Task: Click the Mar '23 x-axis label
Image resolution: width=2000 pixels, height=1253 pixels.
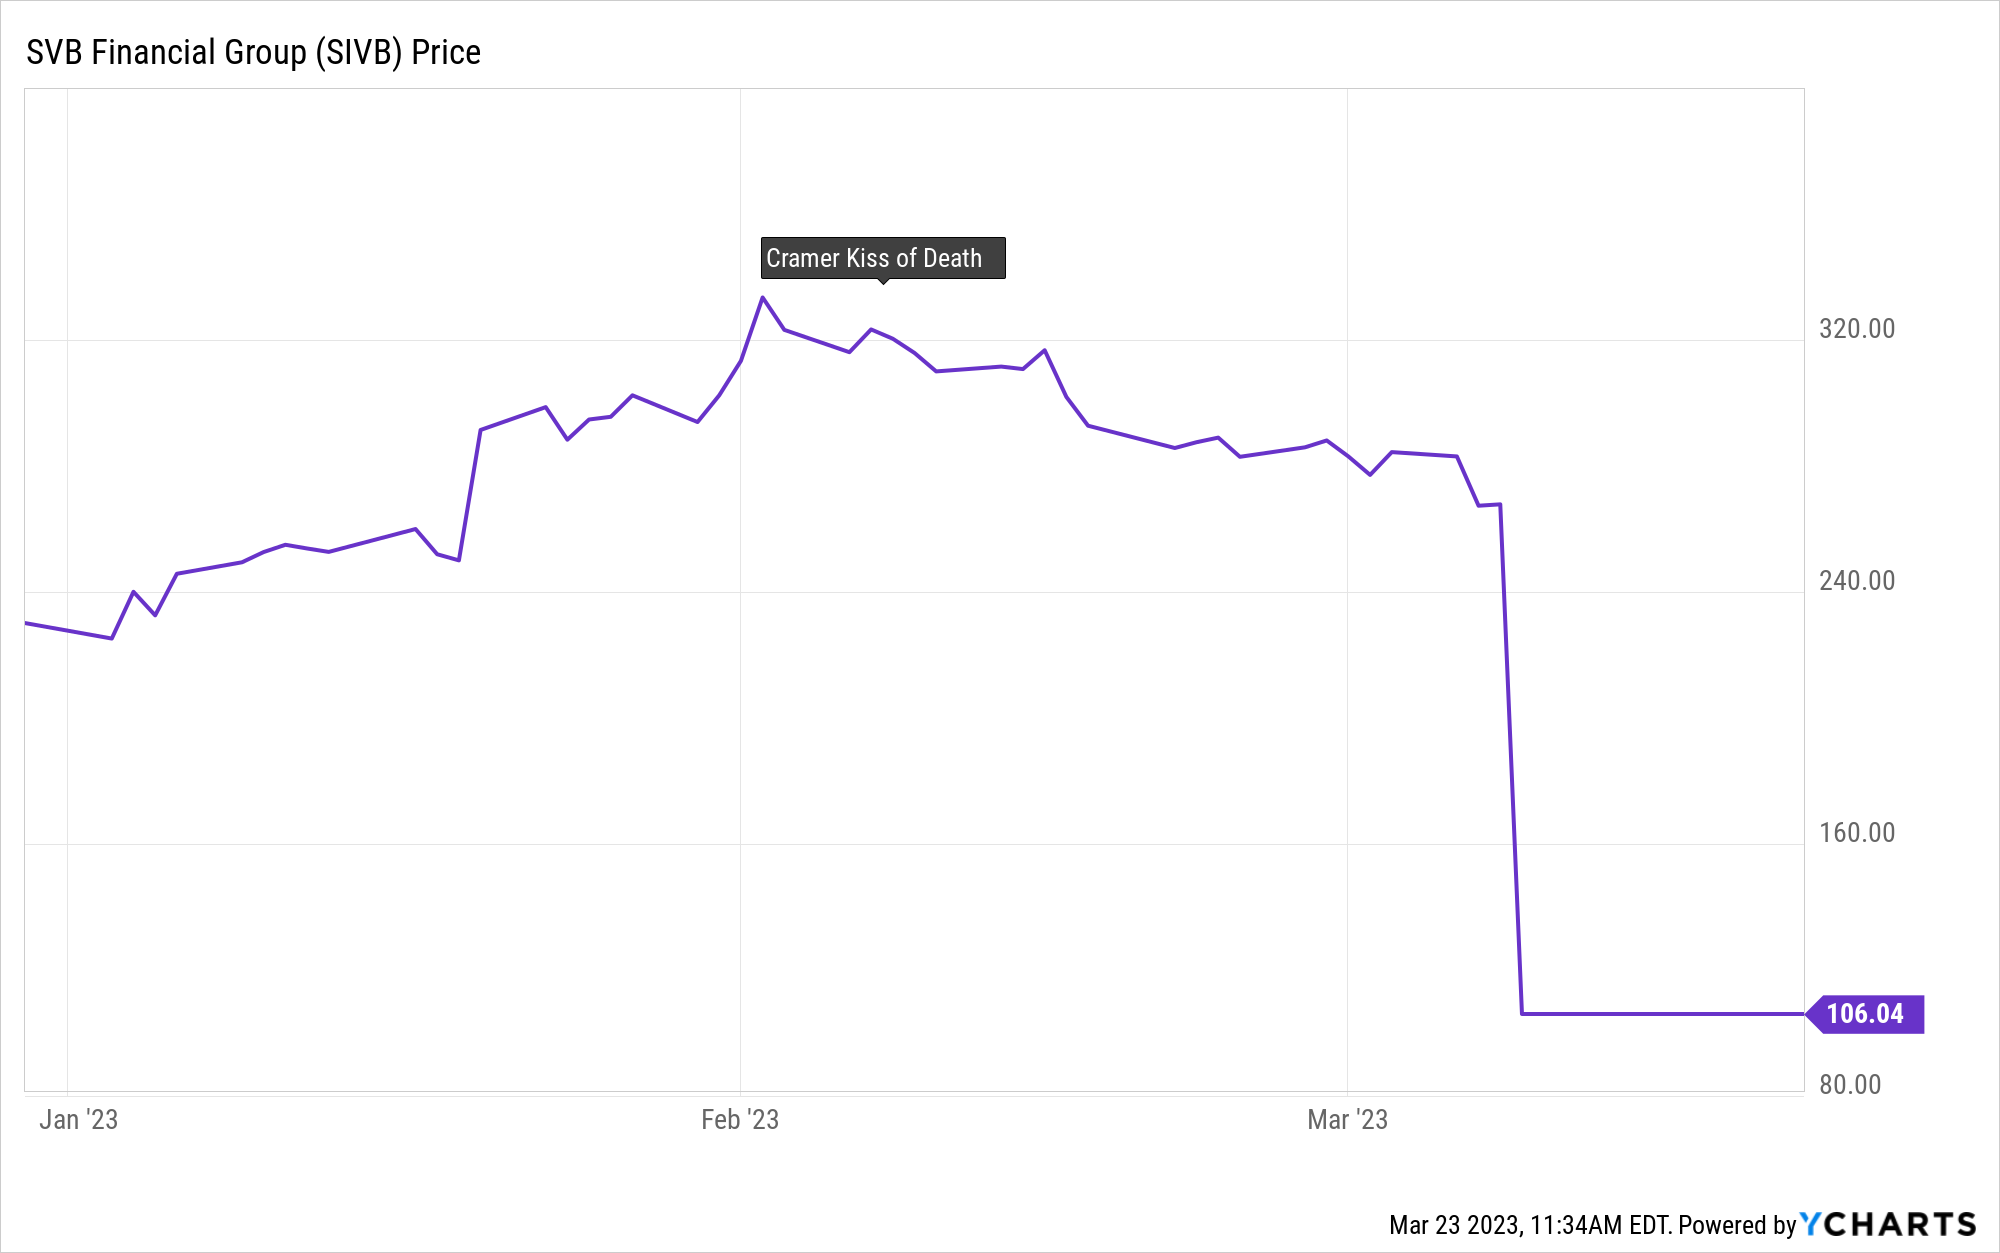Action: click(1347, 1120)
